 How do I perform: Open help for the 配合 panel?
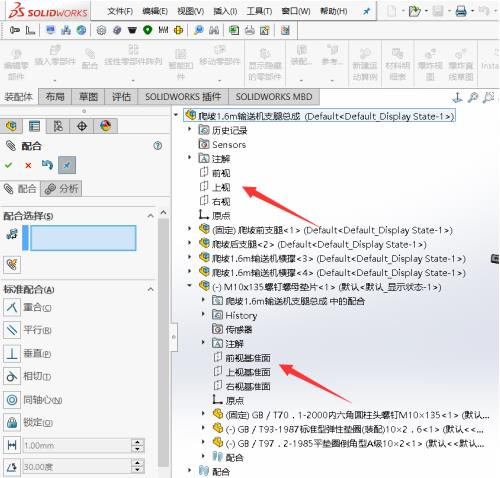(x=157, y=145)
